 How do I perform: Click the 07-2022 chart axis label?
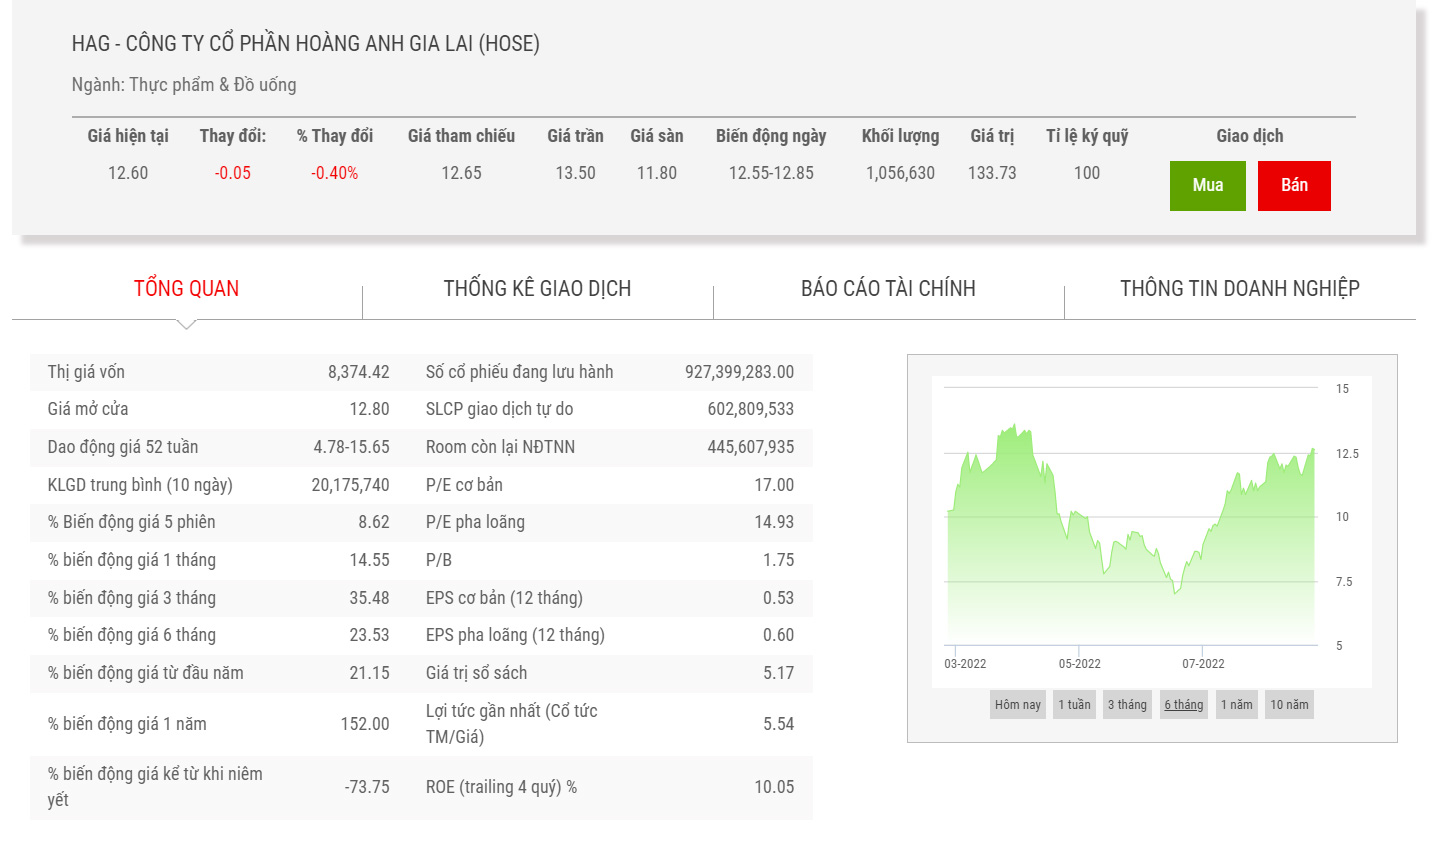(x=1203, y=664)
